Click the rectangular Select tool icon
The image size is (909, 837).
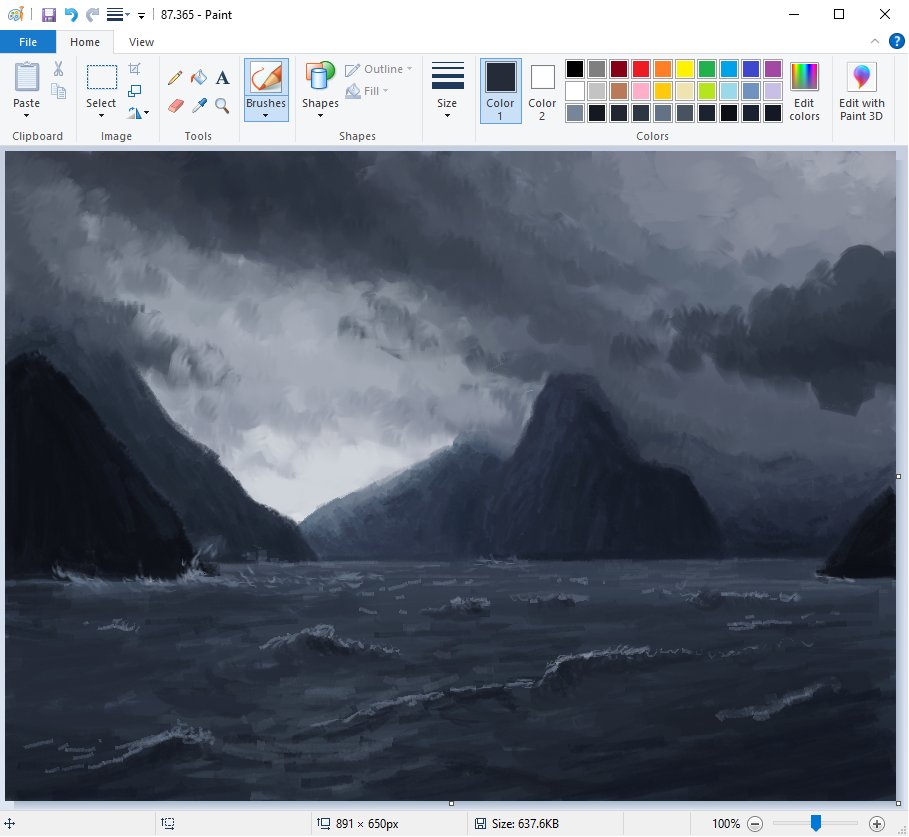click(101, 77)
